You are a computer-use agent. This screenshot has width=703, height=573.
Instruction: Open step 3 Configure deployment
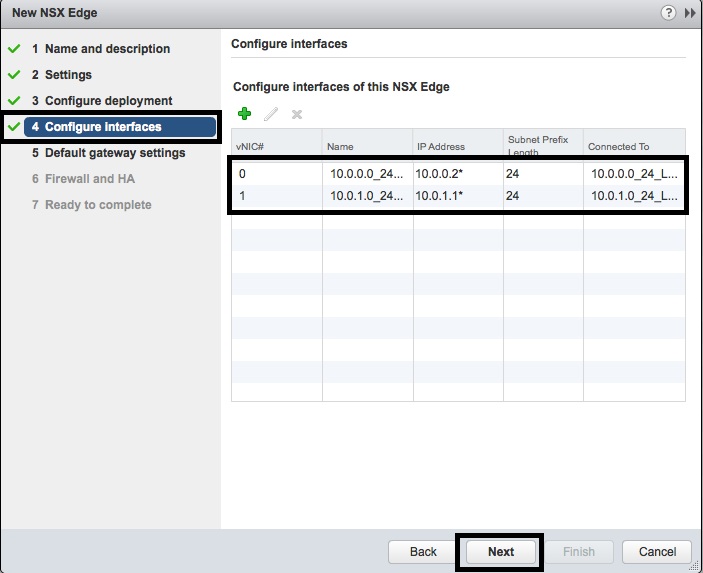(108, 101)
